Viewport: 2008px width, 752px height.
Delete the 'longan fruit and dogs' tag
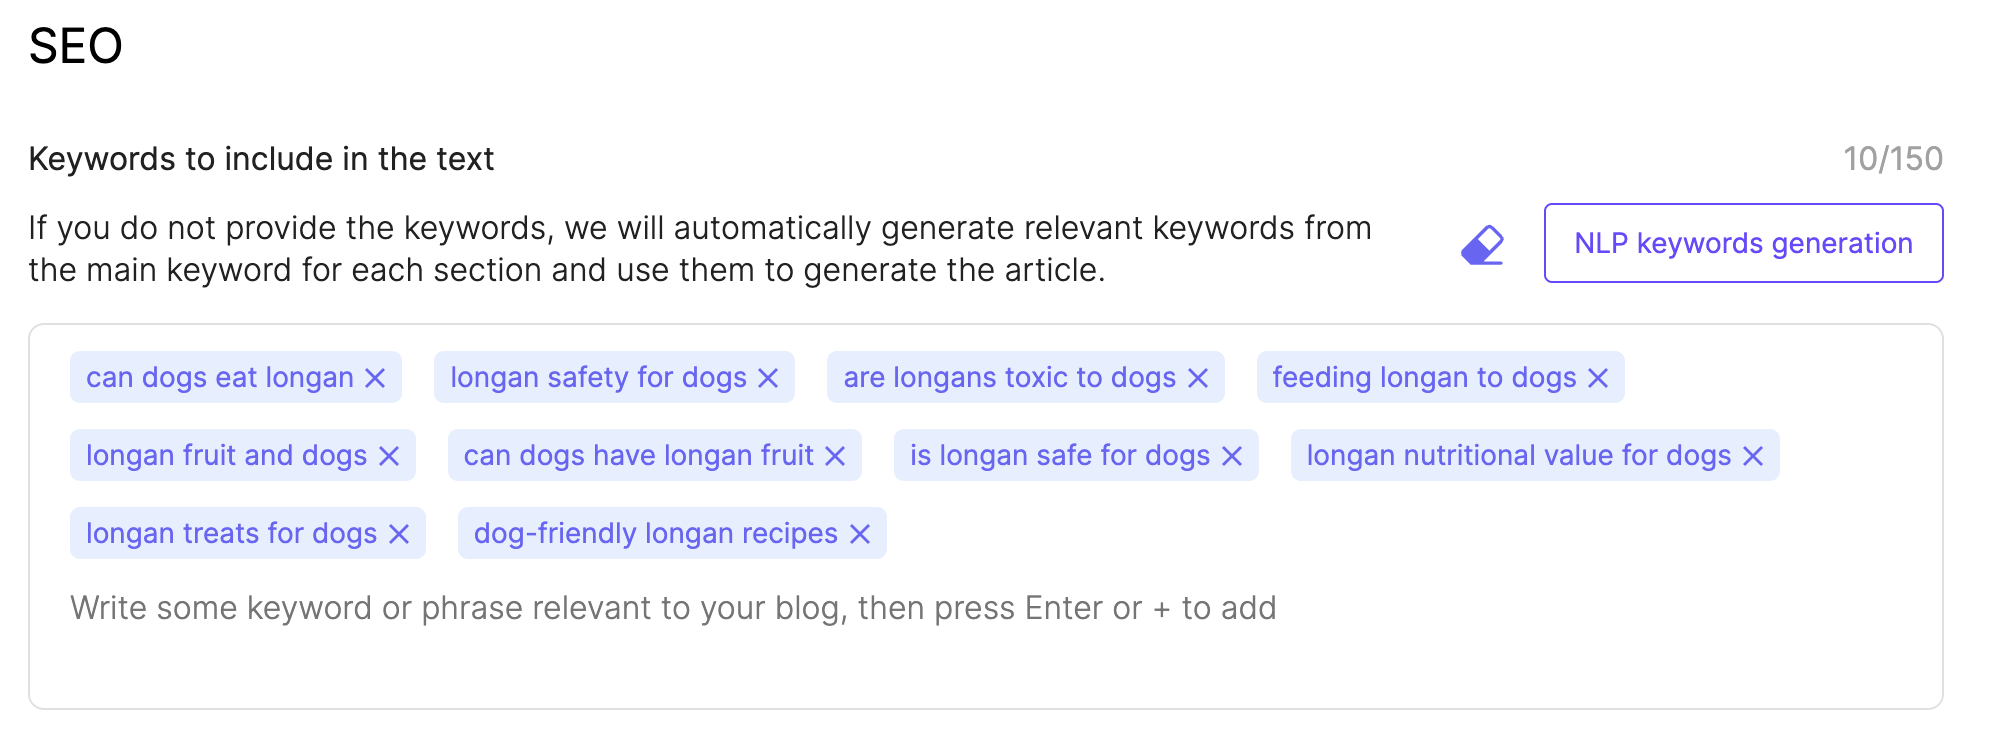pyautogui.click(x=389, y=456)
